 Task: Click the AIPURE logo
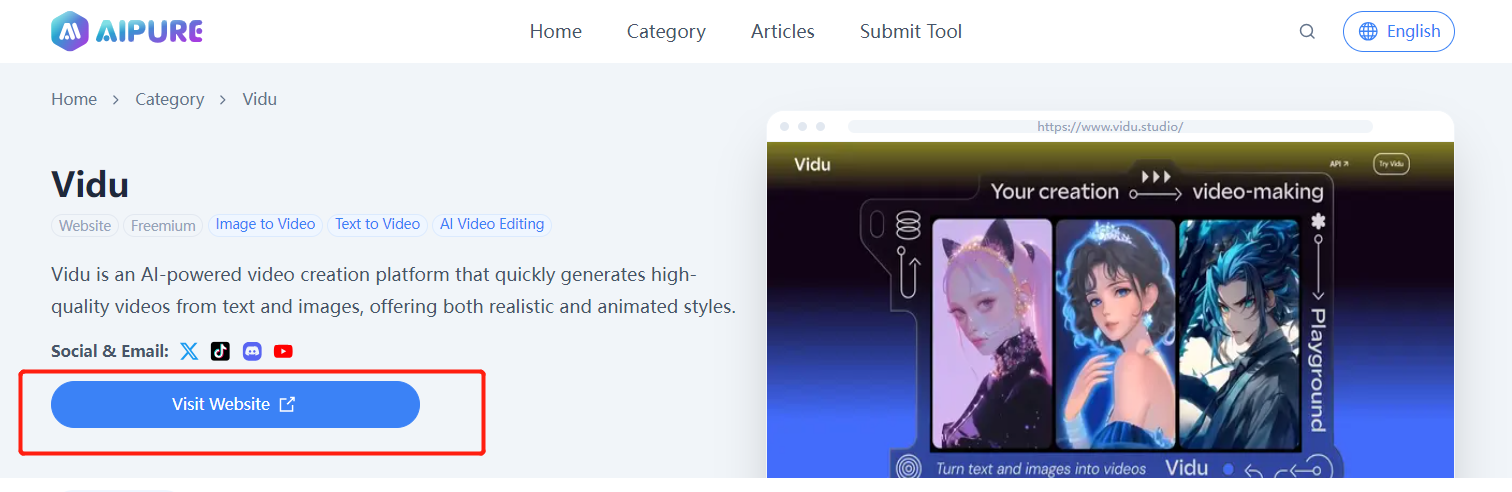[x=127, y=31]
